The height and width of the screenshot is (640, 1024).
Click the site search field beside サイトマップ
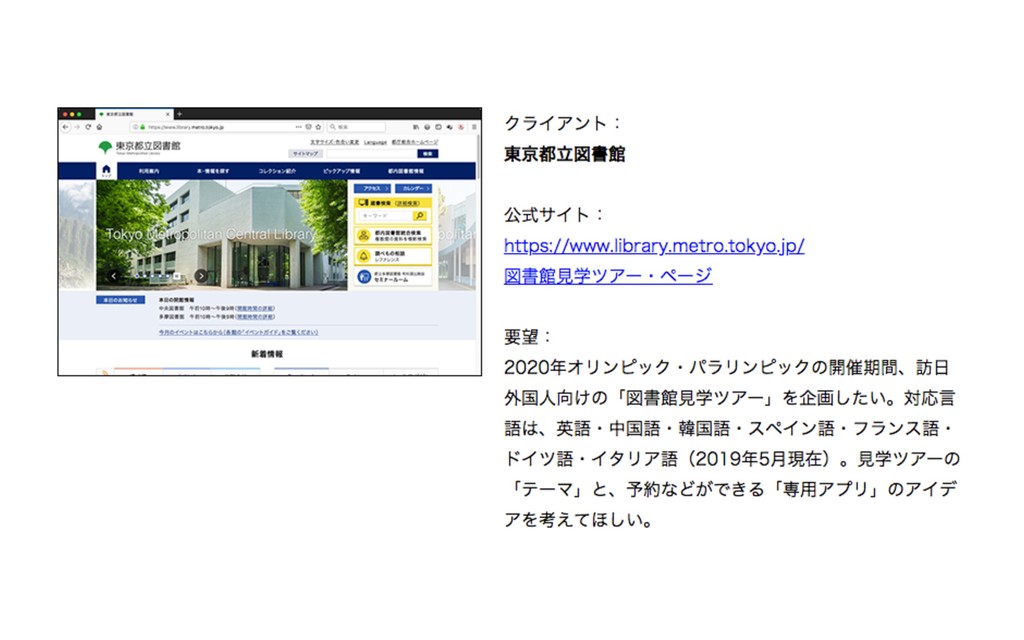point(371,153)
